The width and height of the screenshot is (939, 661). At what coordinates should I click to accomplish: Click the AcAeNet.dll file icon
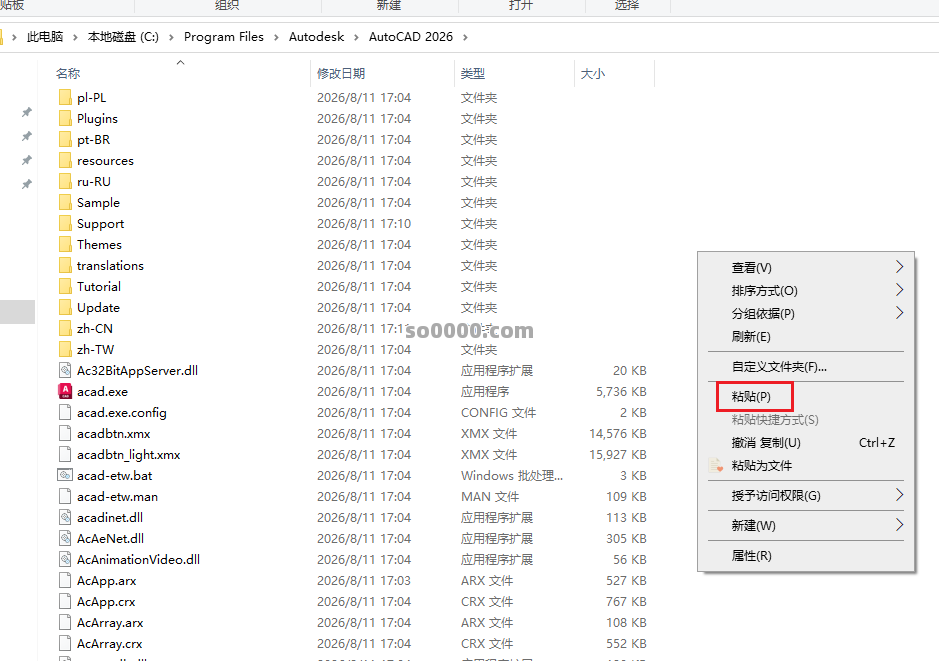(65, 538)
